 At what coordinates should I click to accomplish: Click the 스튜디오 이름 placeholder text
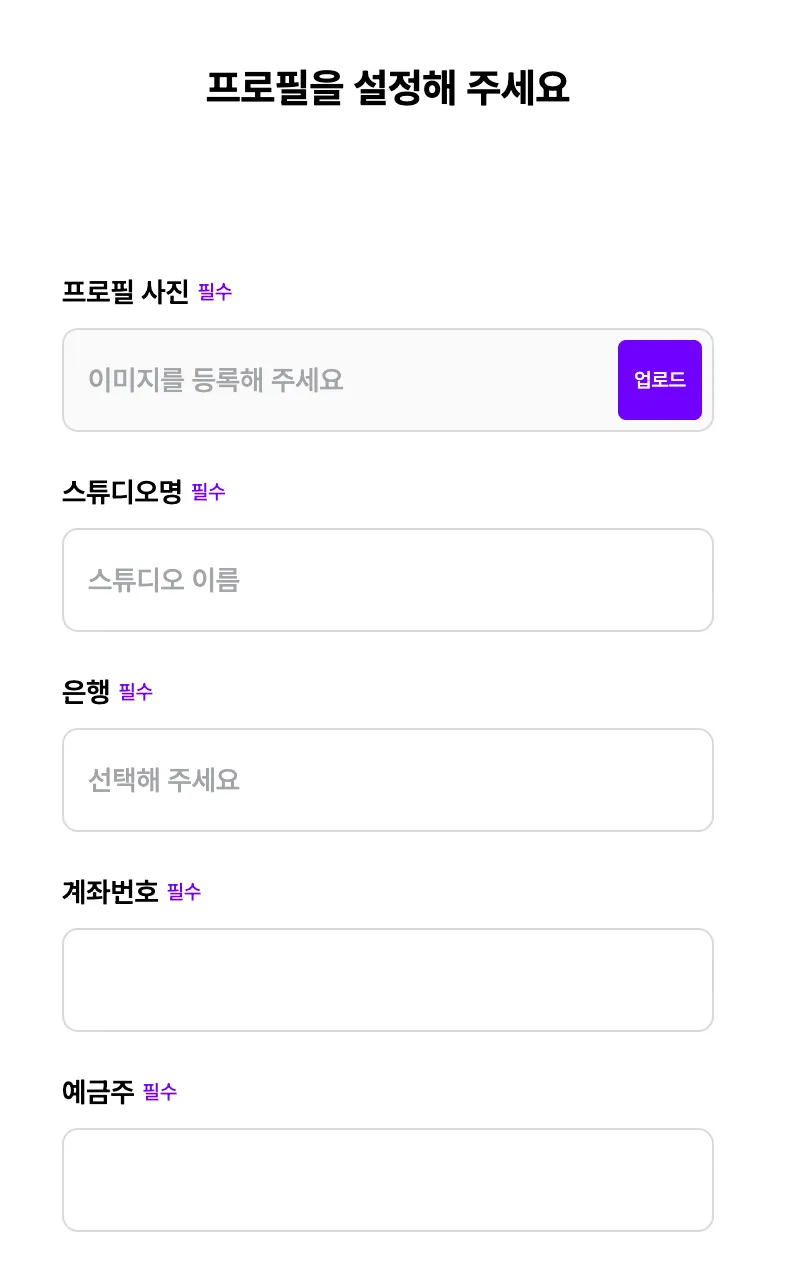[x=164, y=580]
